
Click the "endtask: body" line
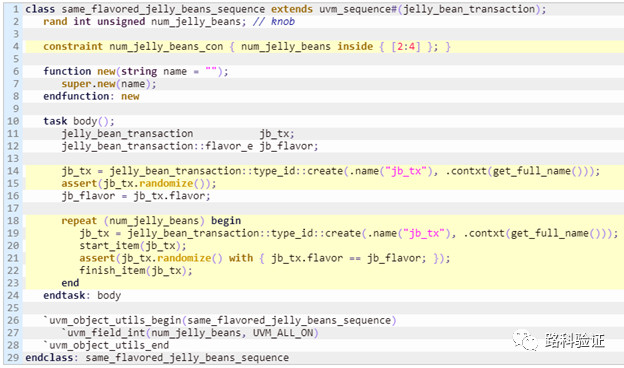click(82, 296)
